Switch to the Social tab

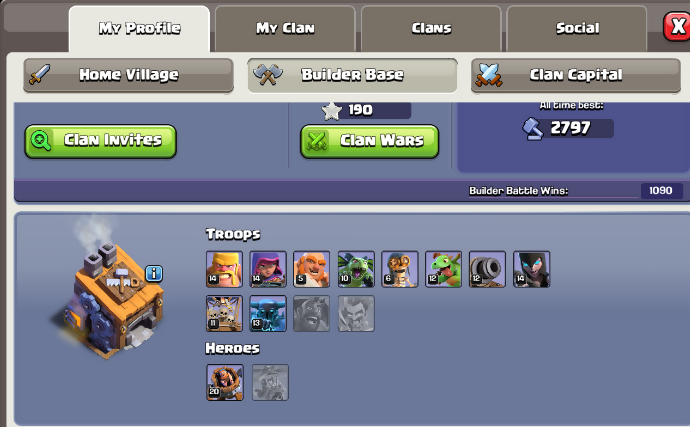pyautogui.click(x=577, y=29)
